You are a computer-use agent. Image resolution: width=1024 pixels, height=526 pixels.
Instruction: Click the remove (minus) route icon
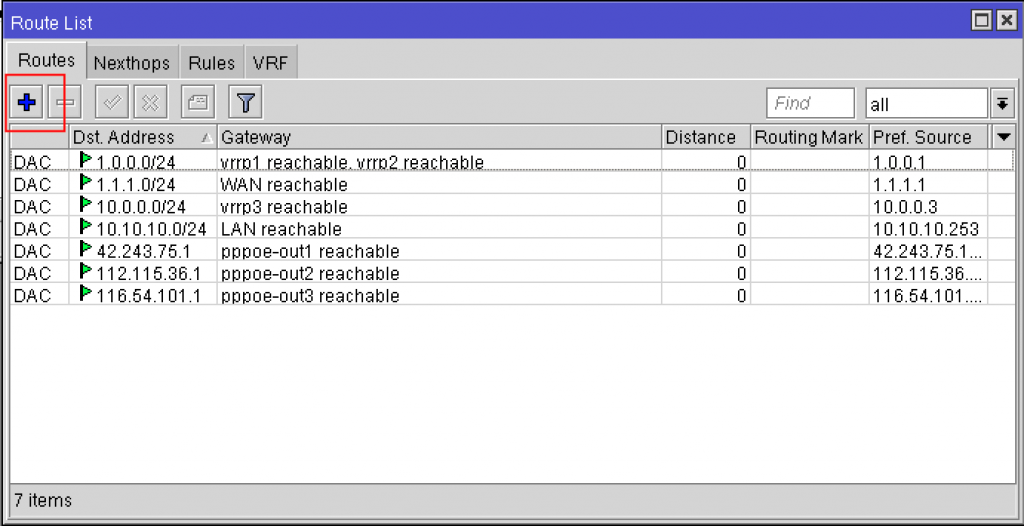click(x=65, y=103)
